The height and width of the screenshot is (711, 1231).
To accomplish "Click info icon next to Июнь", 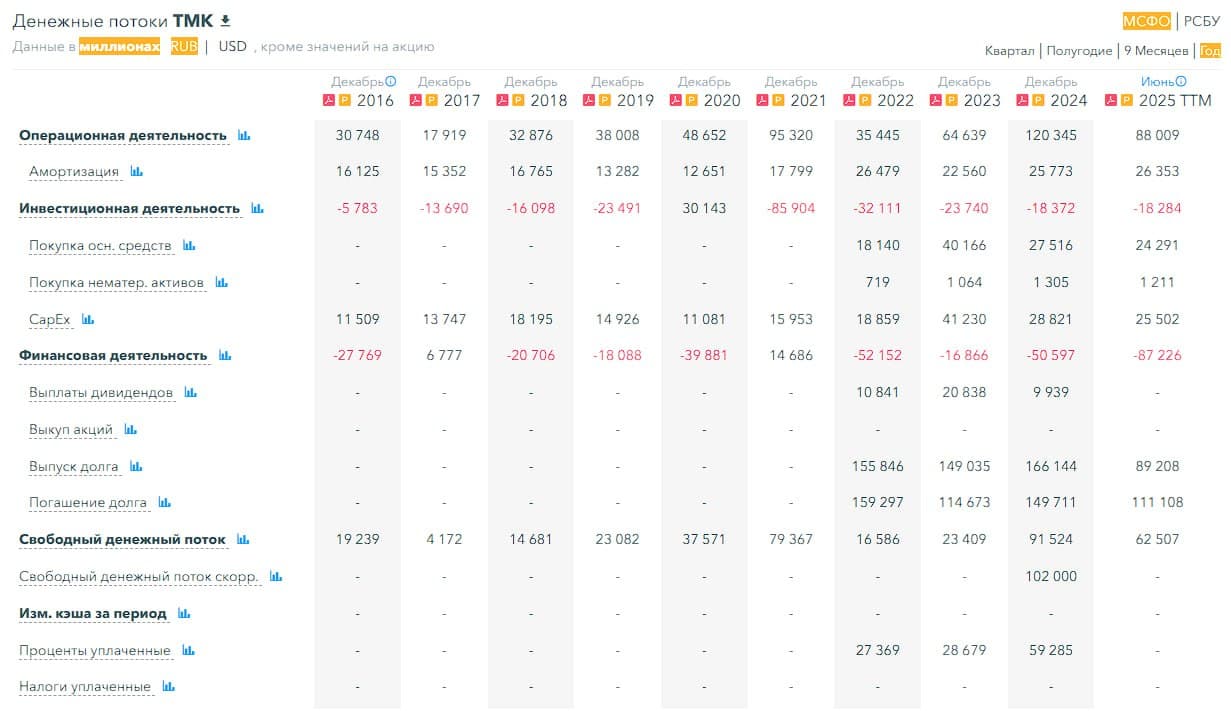I will click(1181, 82).
